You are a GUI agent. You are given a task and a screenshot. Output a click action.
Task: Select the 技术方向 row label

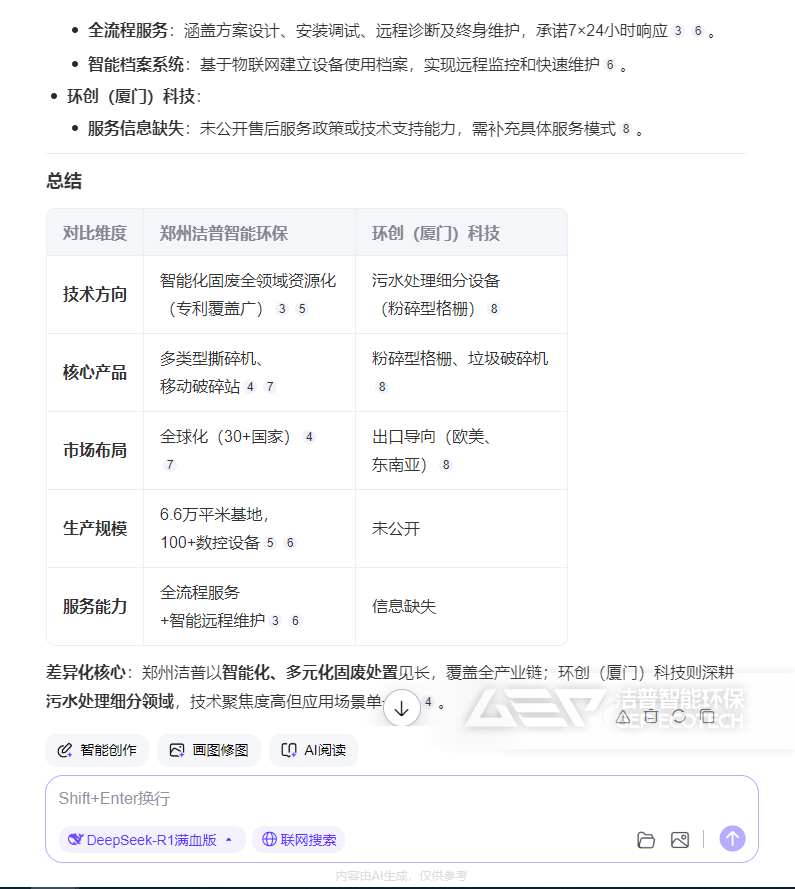click(x=95, y=294)
